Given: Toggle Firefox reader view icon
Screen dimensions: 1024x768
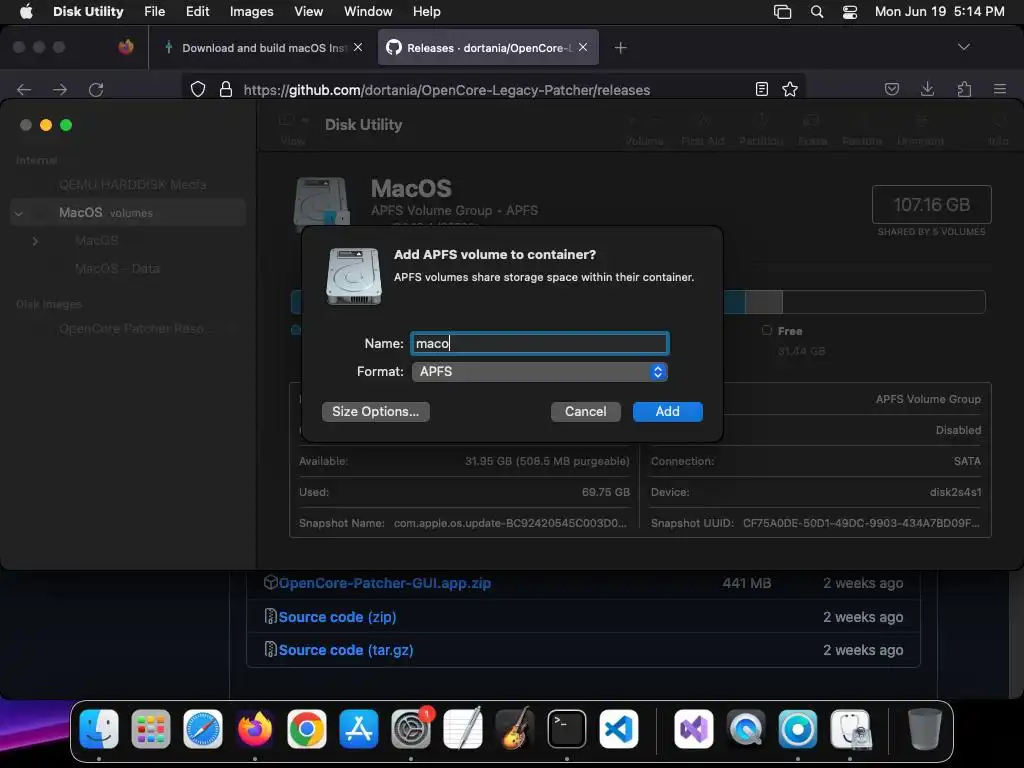Looking at the screenshot, I should 761,89.
